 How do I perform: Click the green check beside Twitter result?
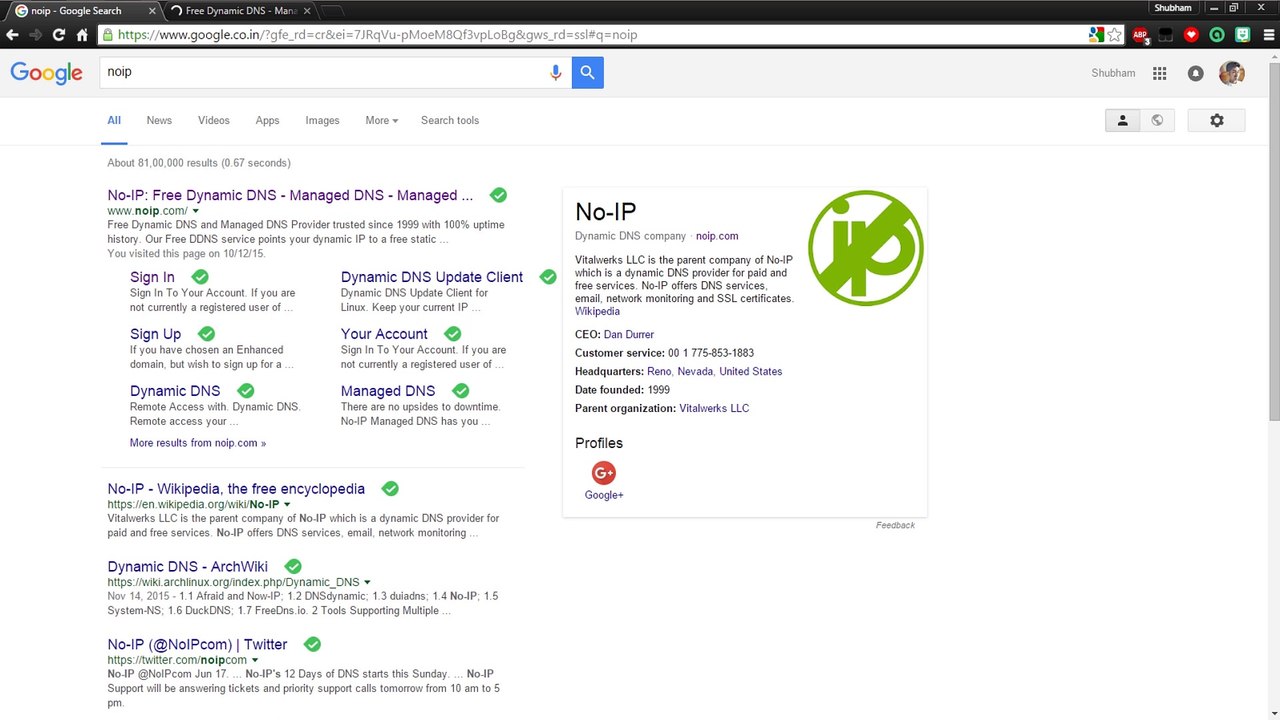(x=312, y=644)
